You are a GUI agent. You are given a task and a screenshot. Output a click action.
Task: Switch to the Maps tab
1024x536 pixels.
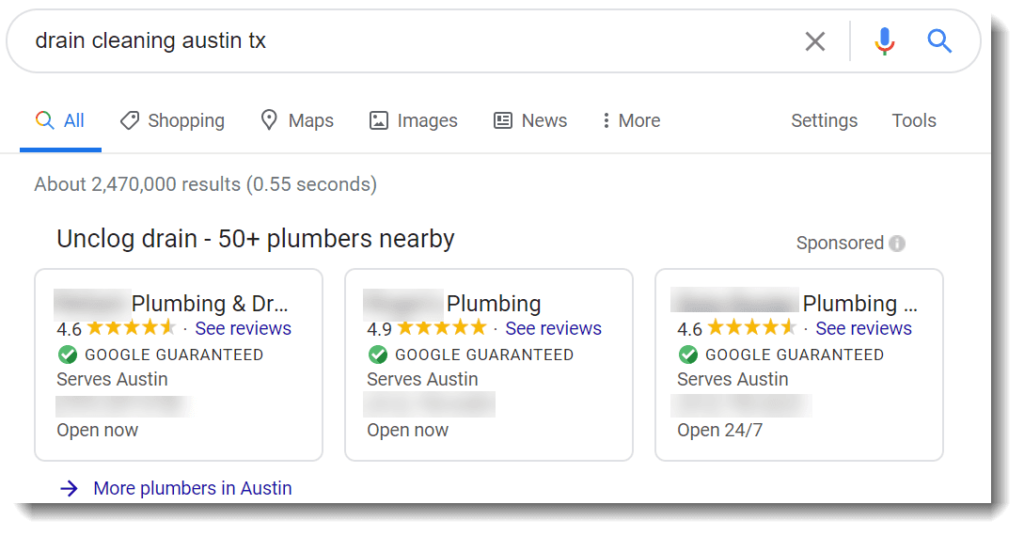(x=297, y=120)
